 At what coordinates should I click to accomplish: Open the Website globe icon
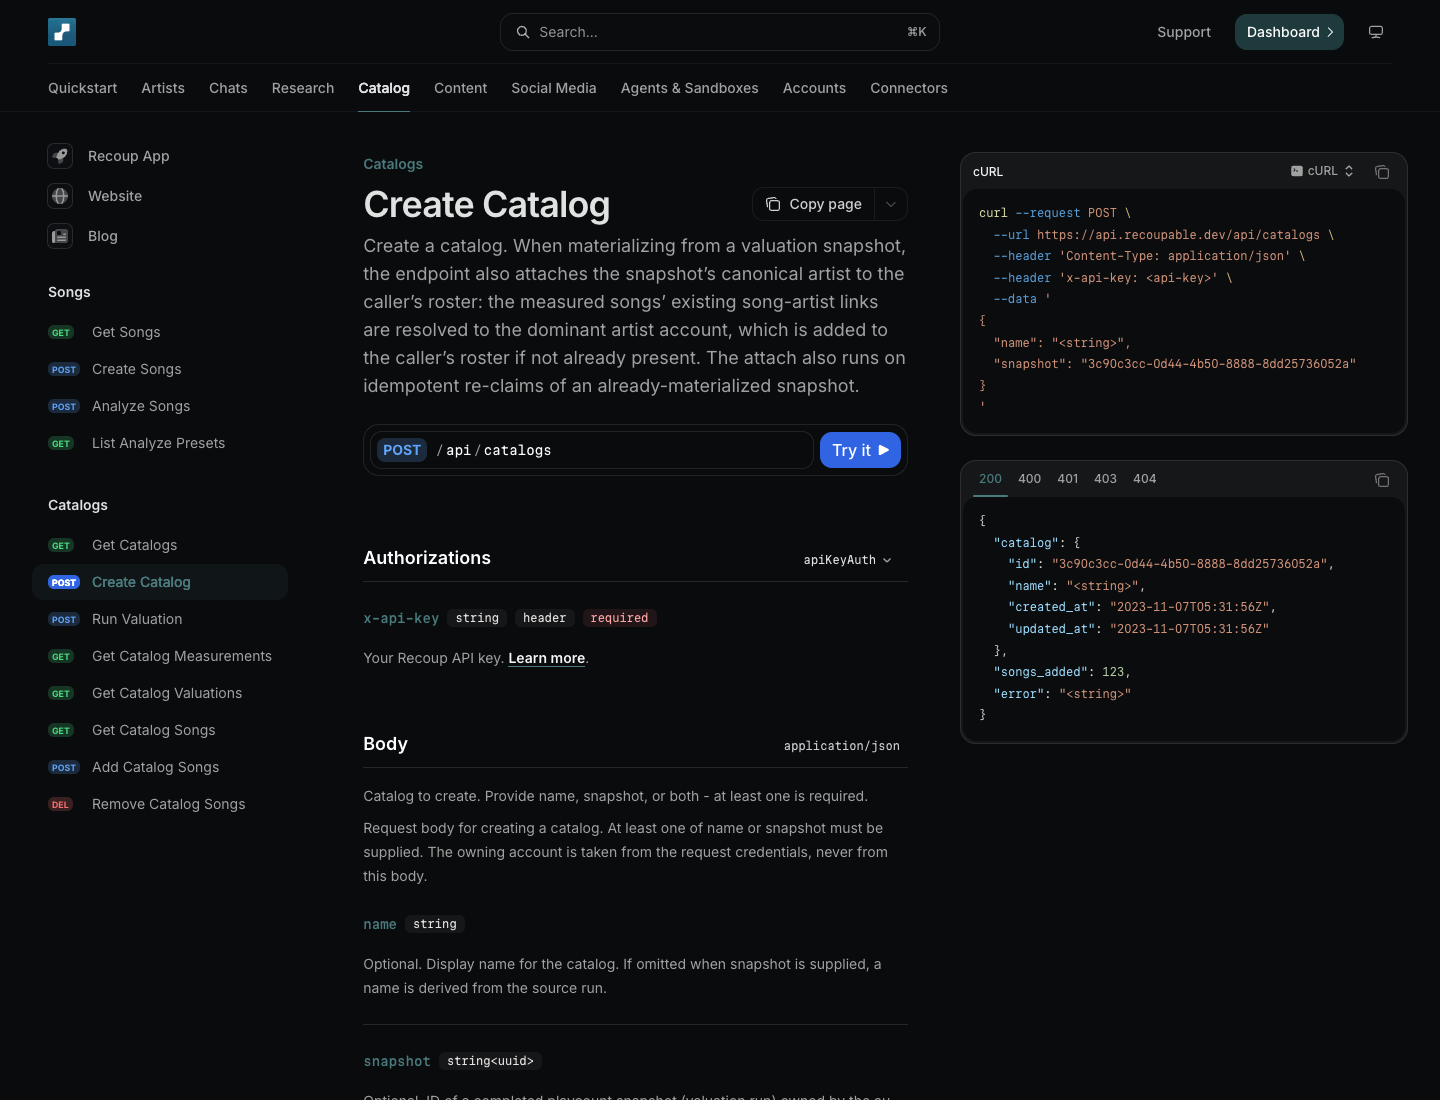pyautogui.click(x=60, y=196)
